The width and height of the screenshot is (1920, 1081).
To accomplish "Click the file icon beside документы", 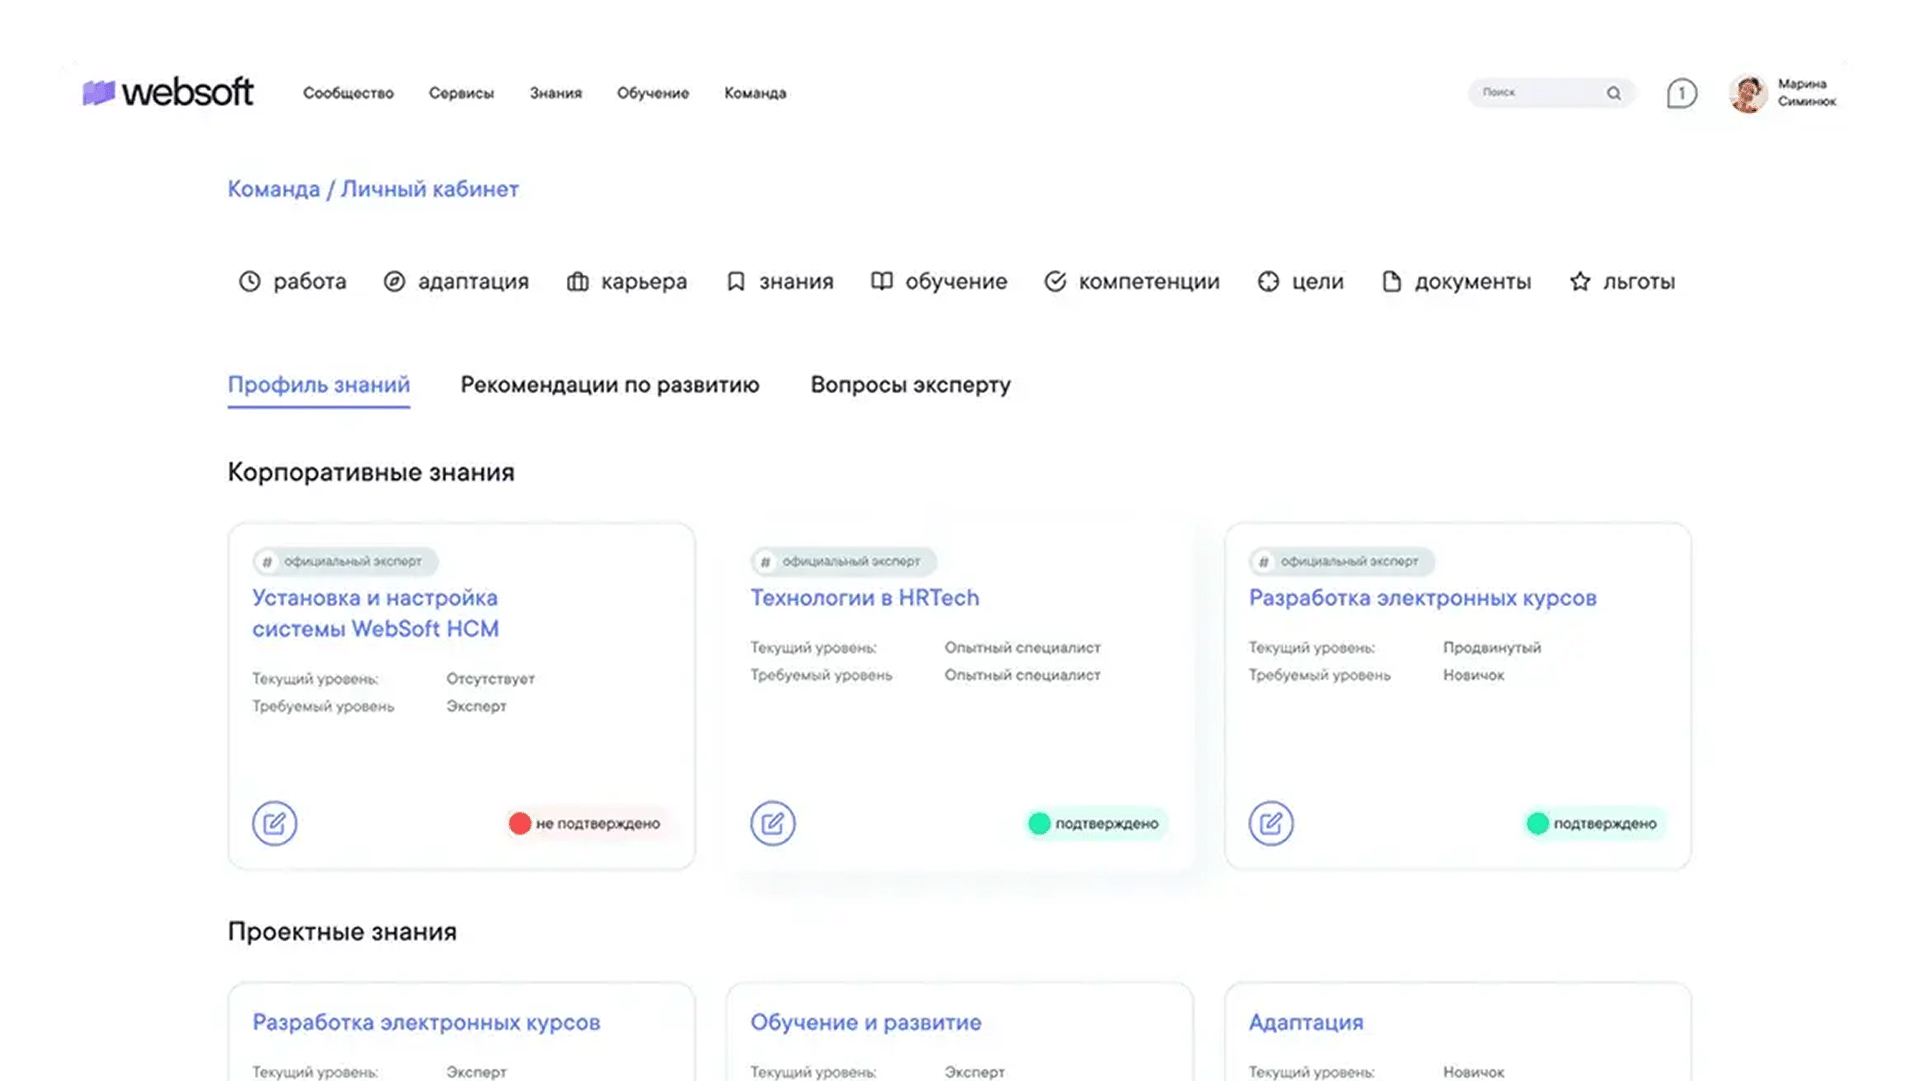I will click(x=1391, y=282).
